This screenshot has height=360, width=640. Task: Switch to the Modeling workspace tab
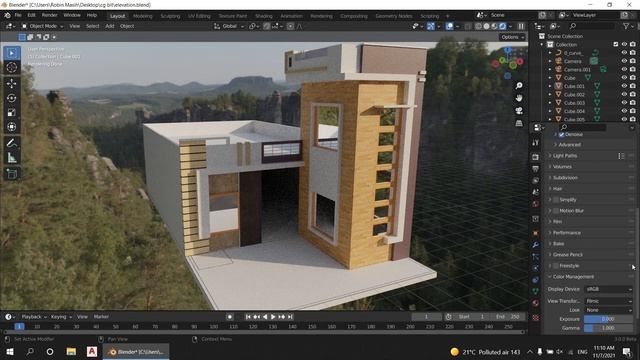tap(142, 16)
